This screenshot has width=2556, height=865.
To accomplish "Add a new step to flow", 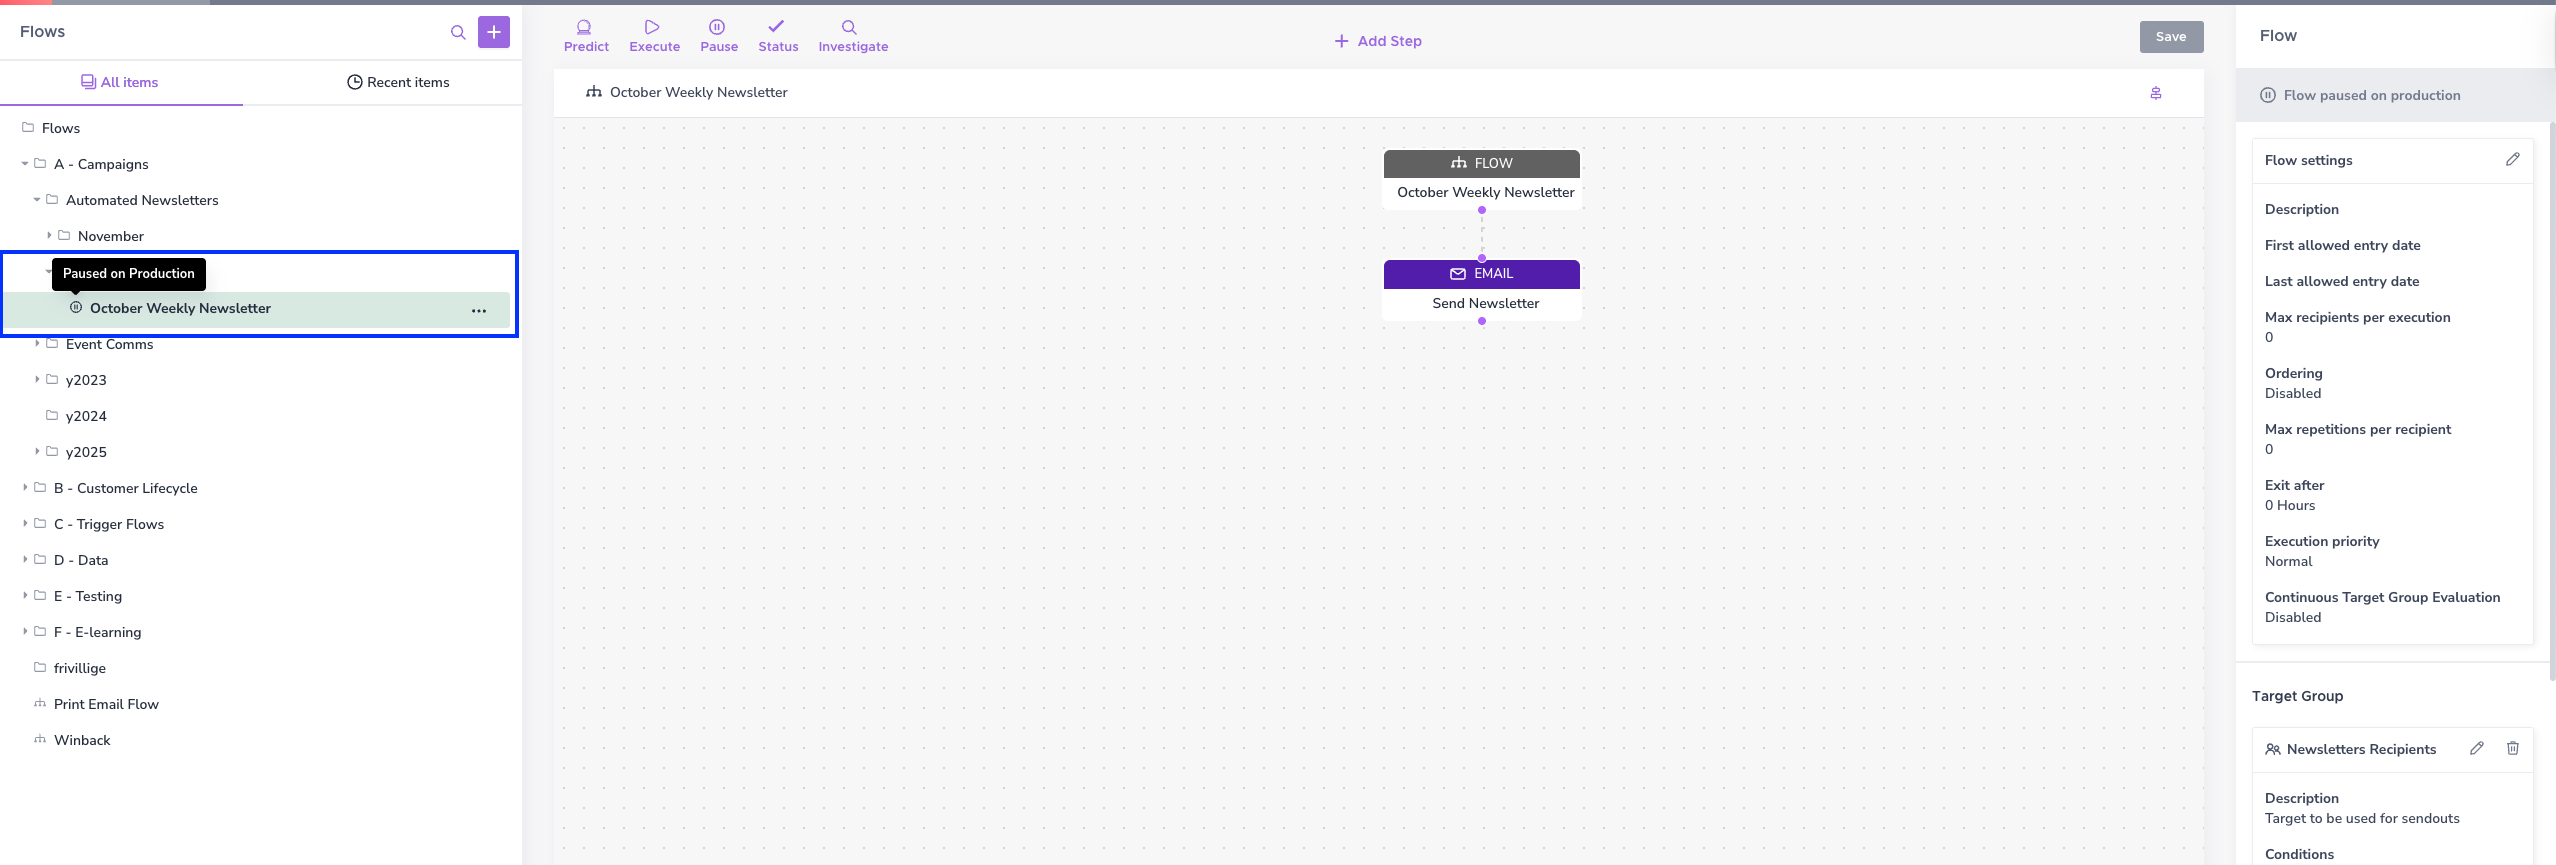I will click(x=1378, y=41).
